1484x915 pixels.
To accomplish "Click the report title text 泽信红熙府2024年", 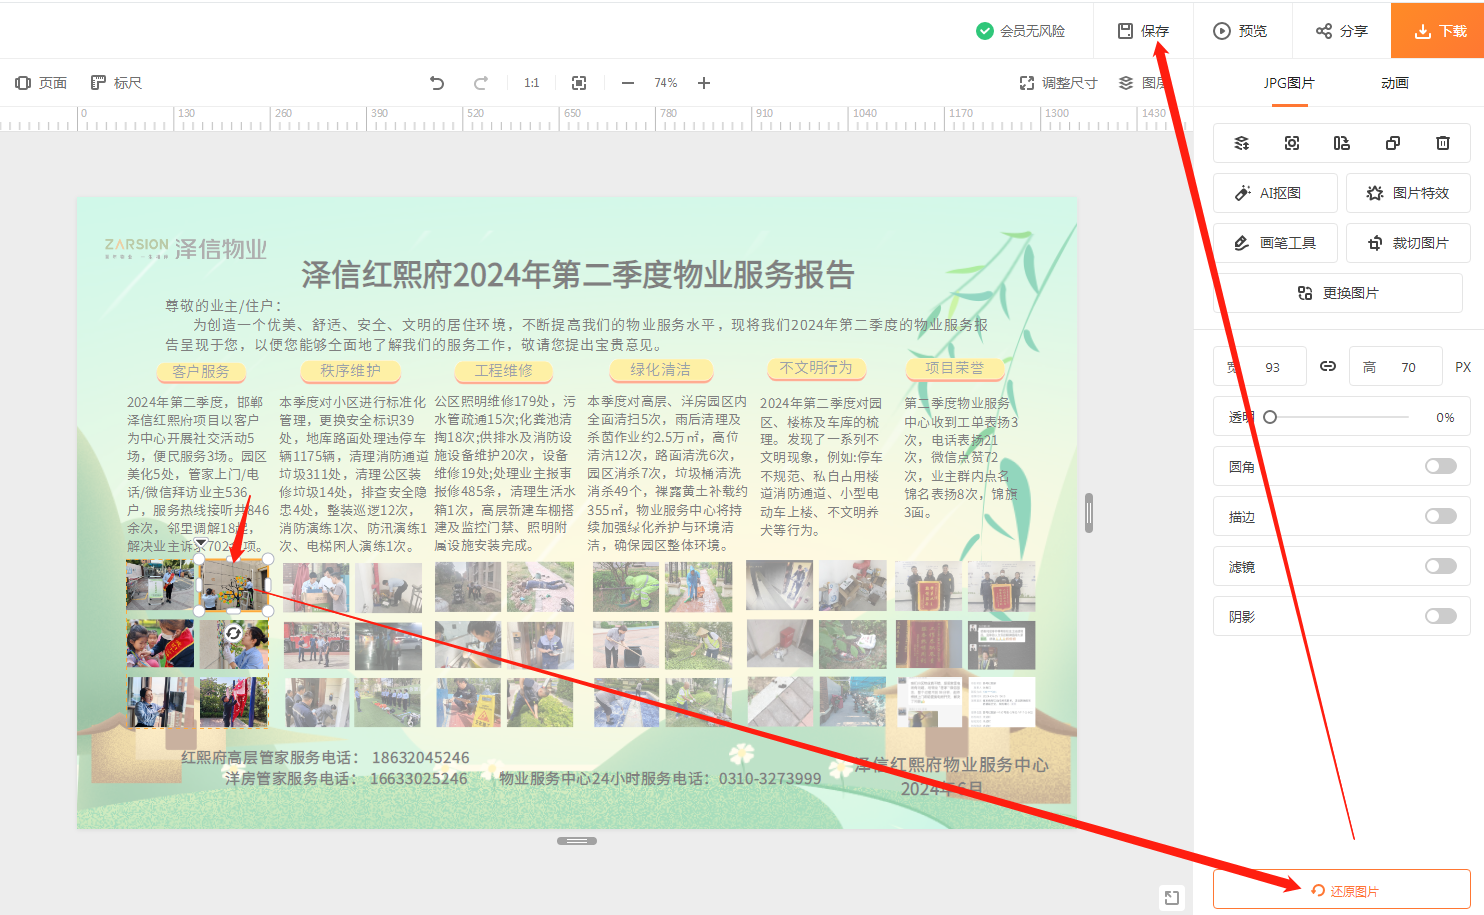I will click(x=578, y=274).
